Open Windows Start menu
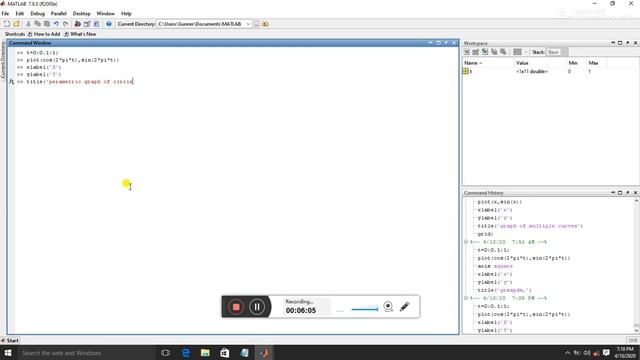 coord(8,353)
